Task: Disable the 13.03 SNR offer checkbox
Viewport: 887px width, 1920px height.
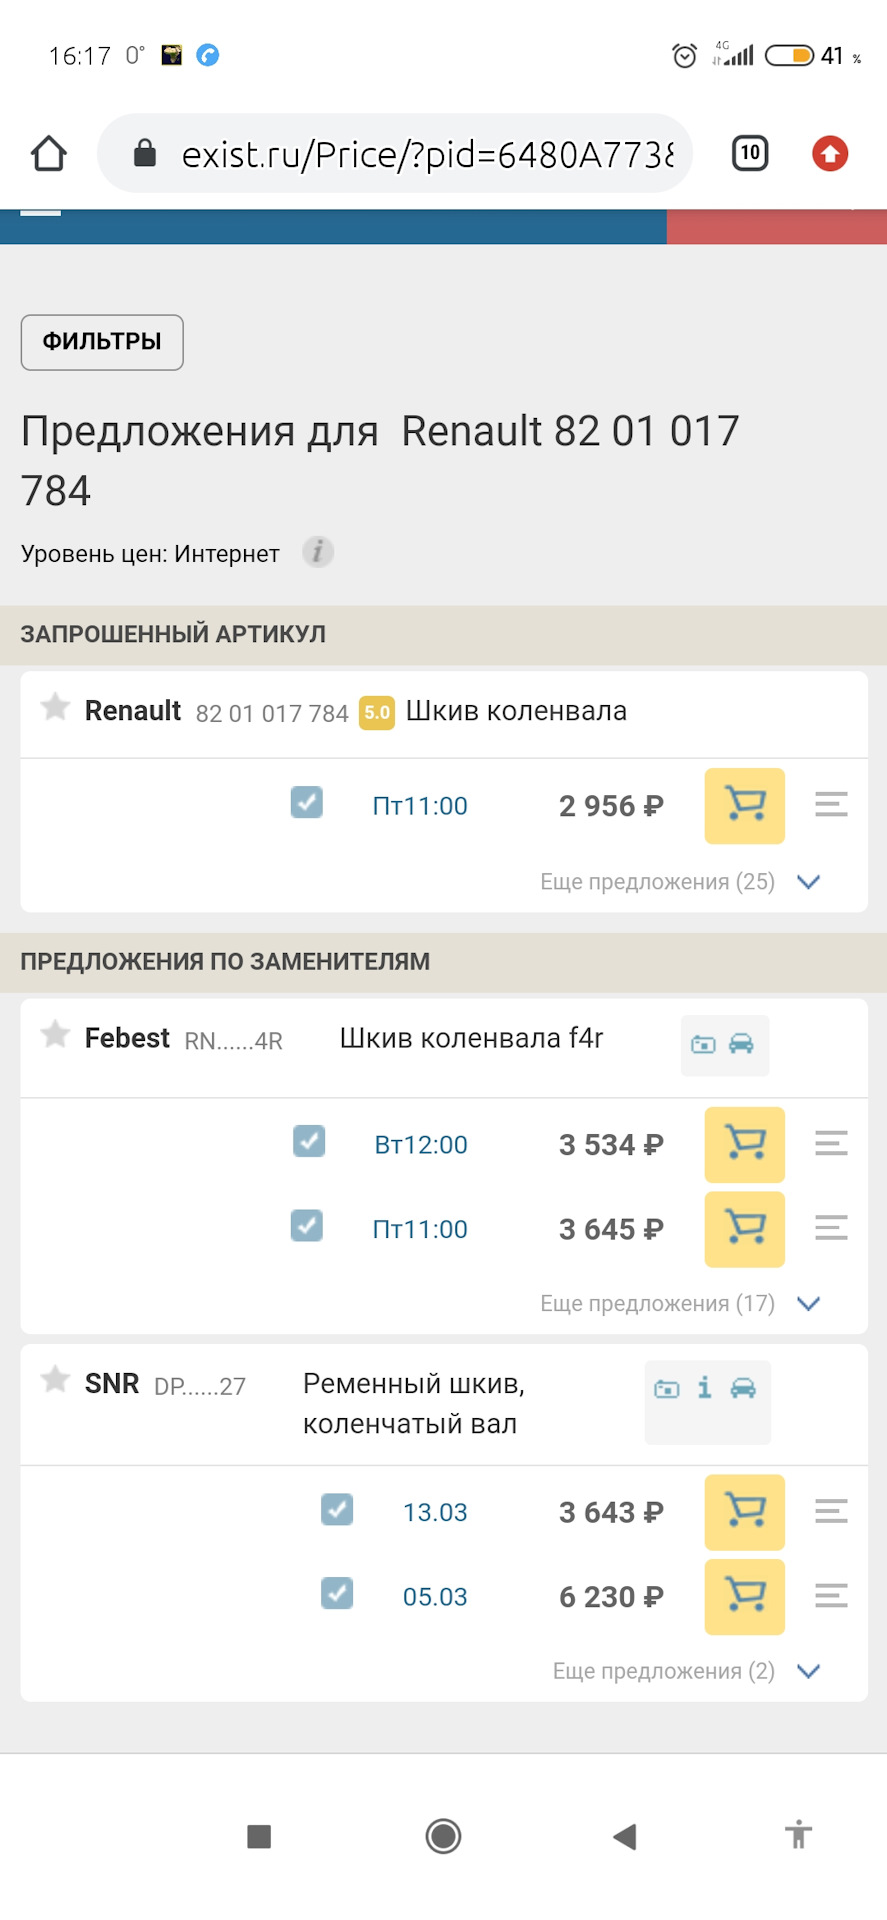Action: point(337,1510)
